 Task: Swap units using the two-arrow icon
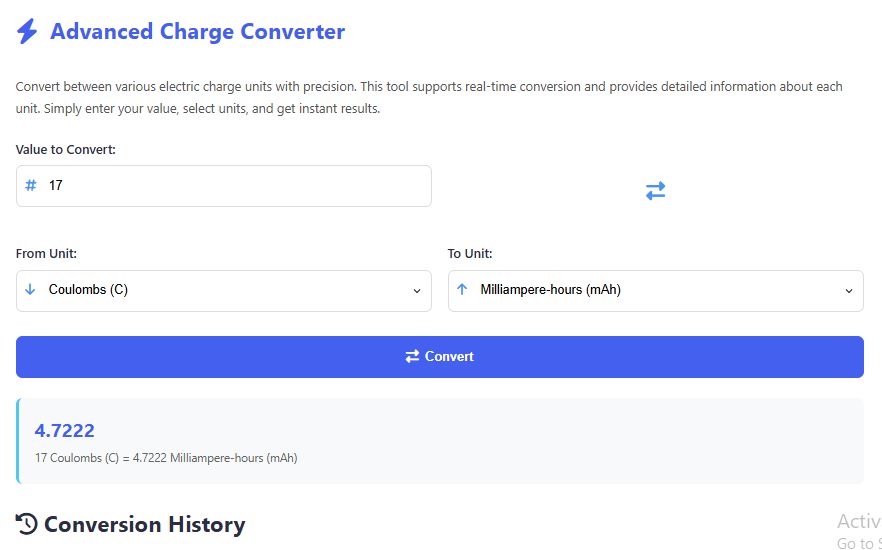point(655,190)
